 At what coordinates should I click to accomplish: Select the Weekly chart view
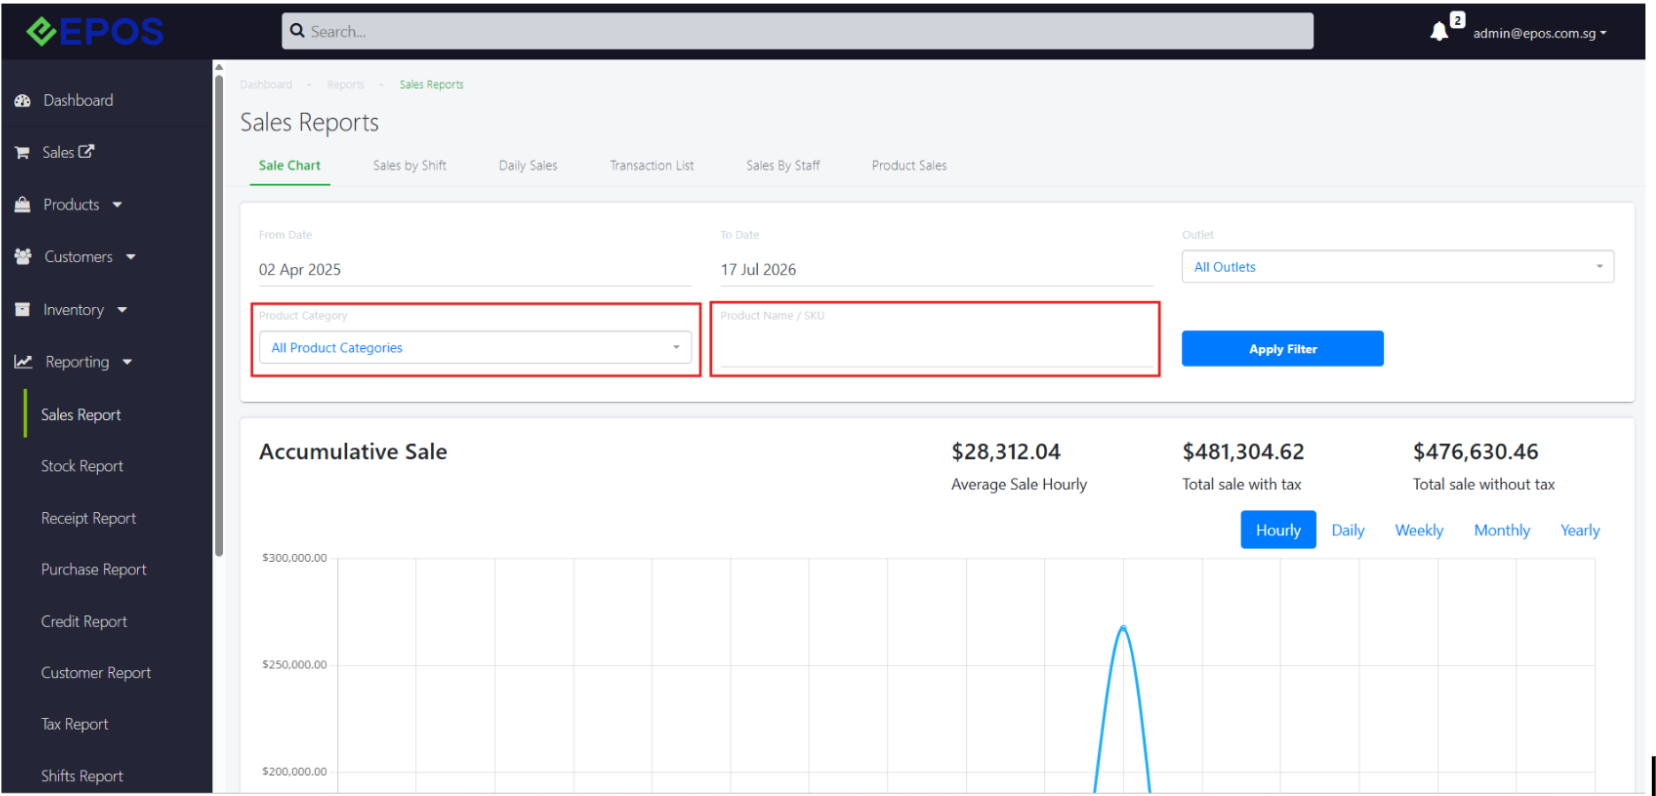point(1419,530)
